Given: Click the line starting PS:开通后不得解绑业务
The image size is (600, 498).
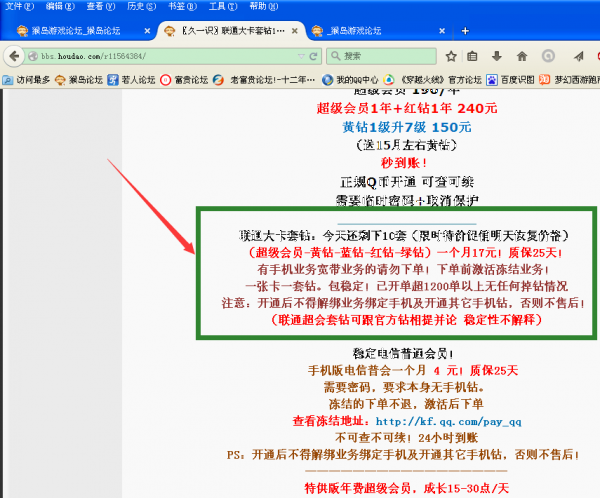Looking at the screenshot, I should [x=403, y=455].
